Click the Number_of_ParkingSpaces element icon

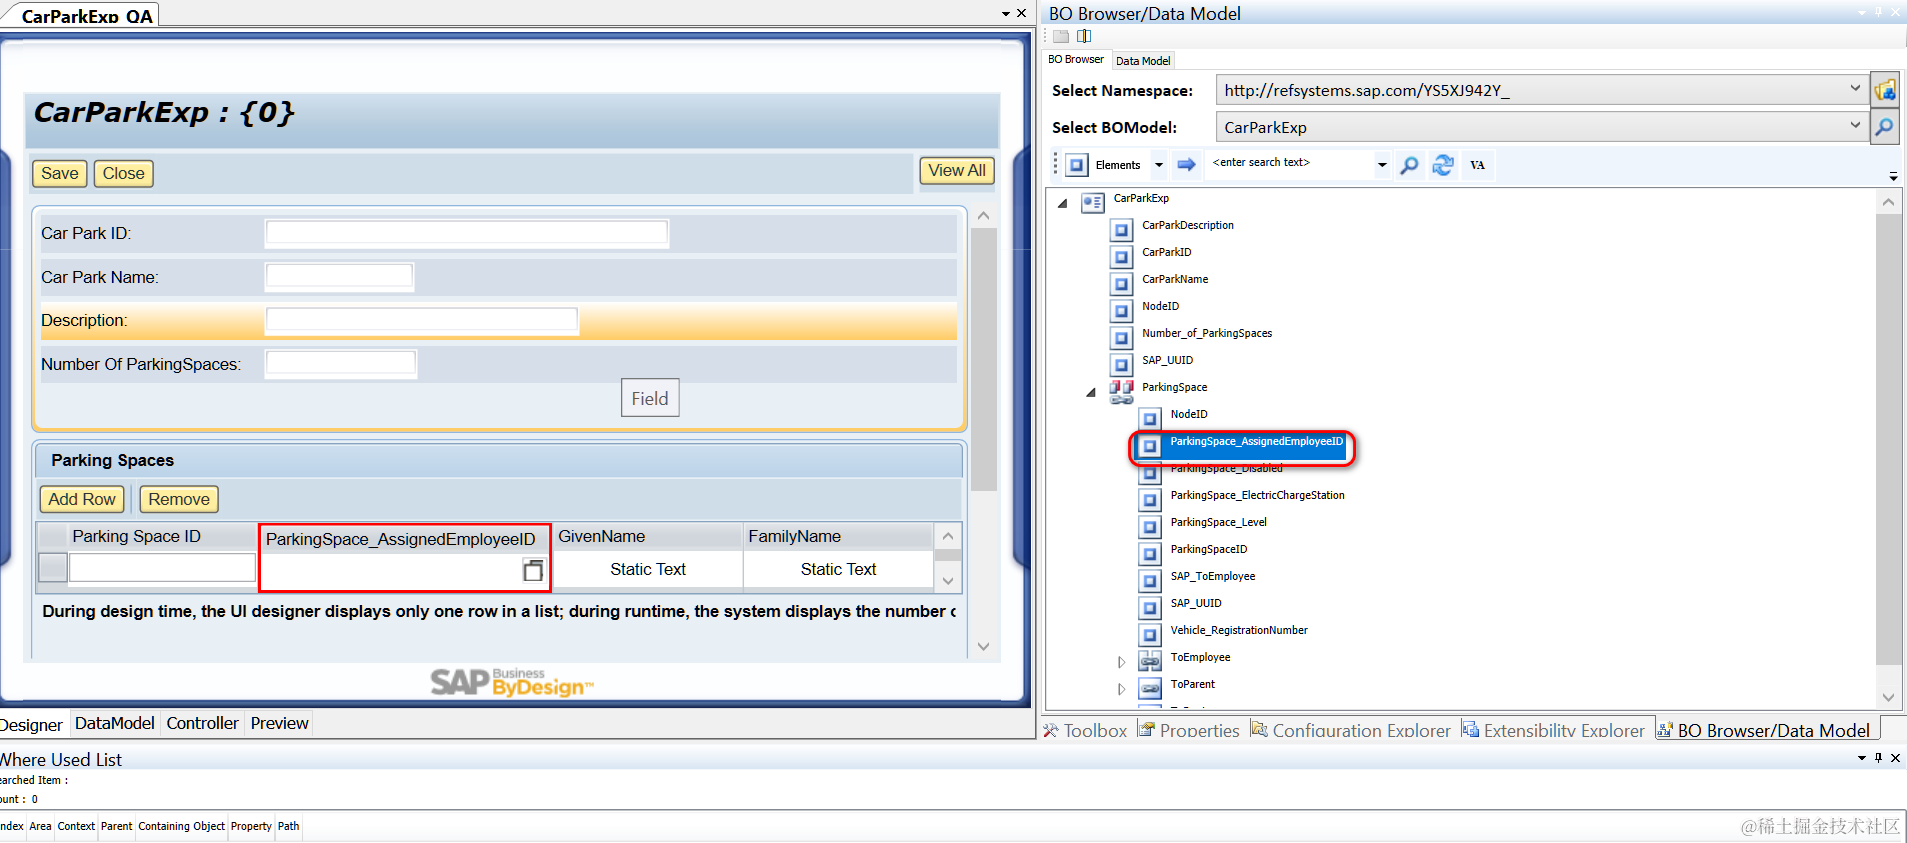point(1121,337)
